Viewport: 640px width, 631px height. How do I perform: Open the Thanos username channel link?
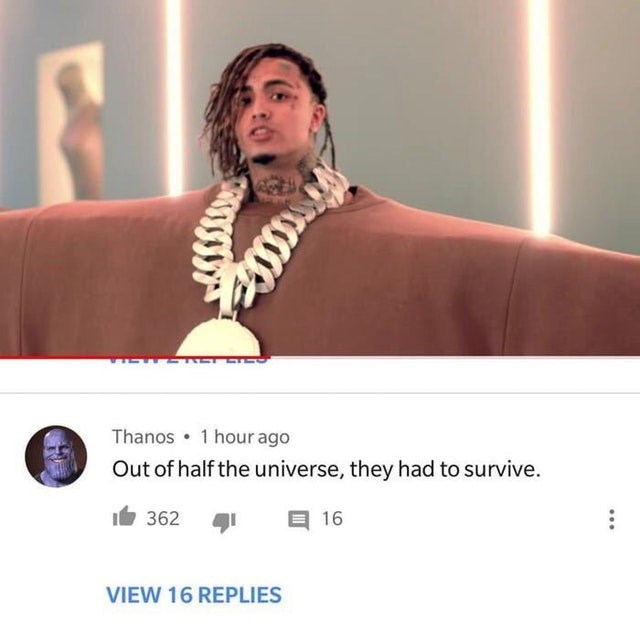[143, 437]
